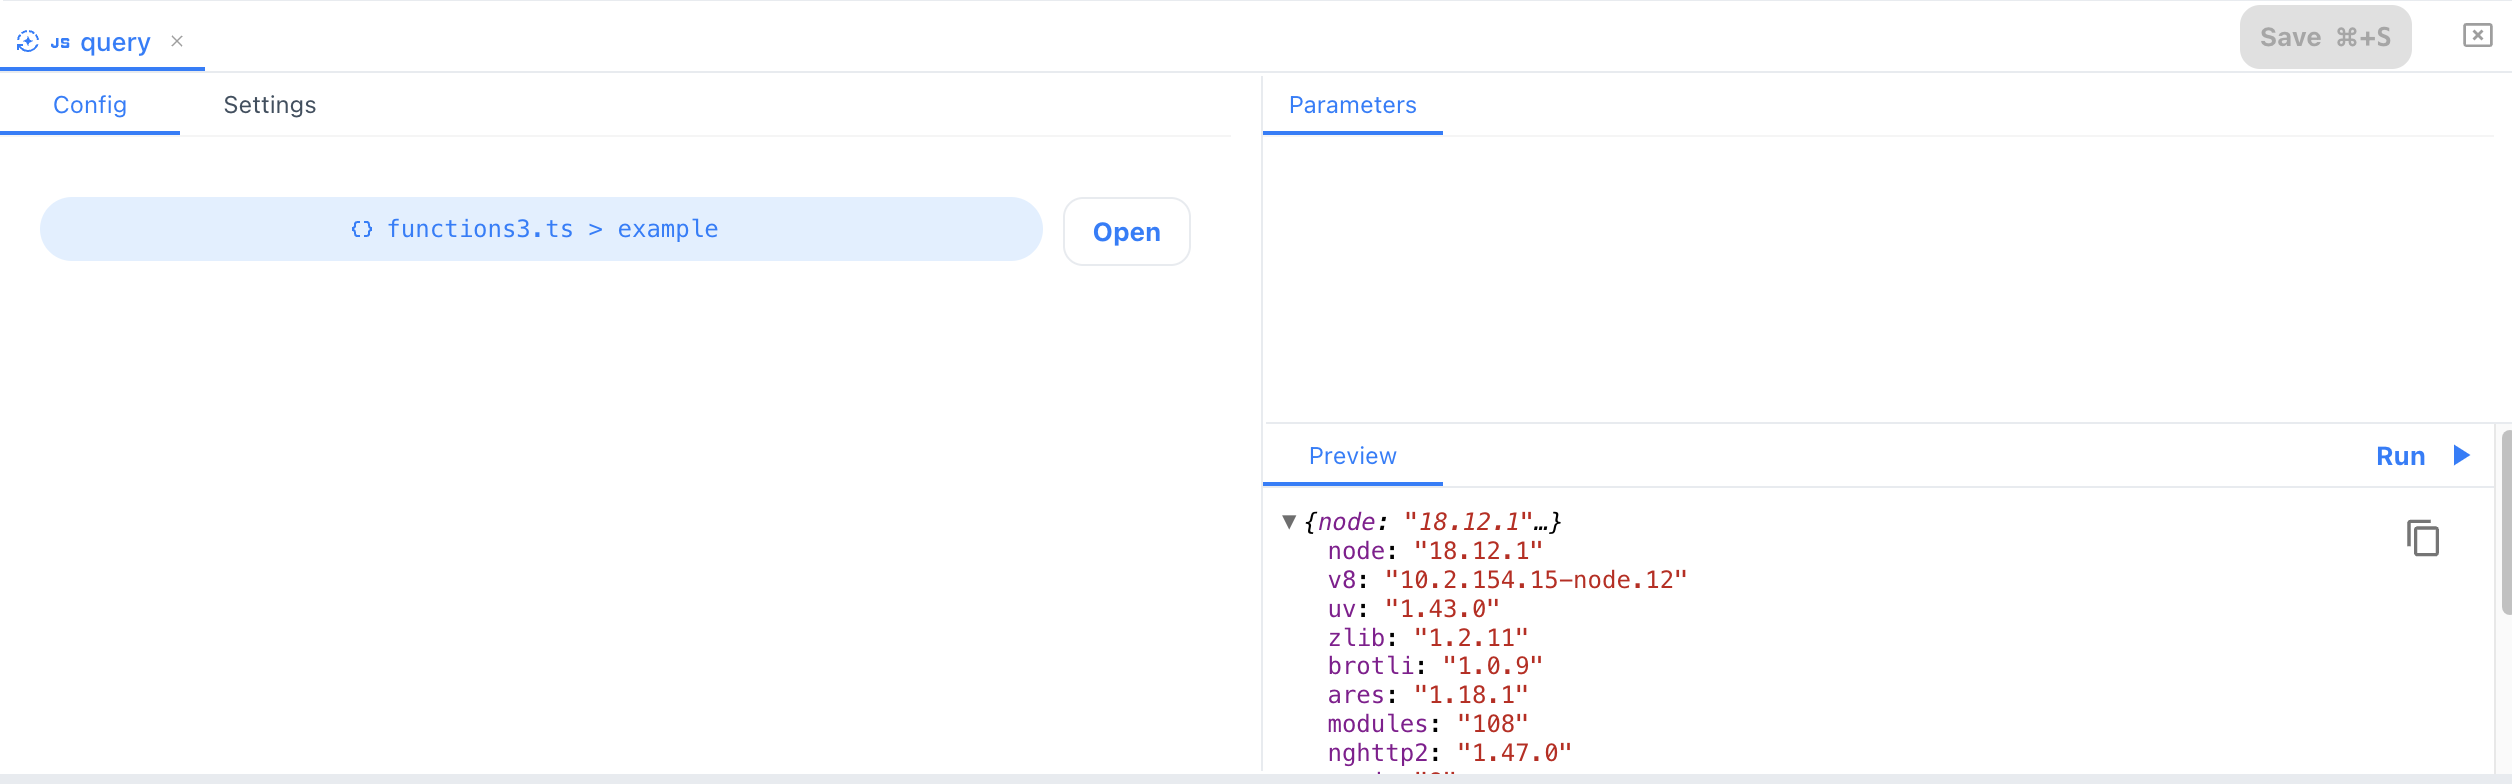Click the nghttp2 property row

click(x=1448, y=753)
